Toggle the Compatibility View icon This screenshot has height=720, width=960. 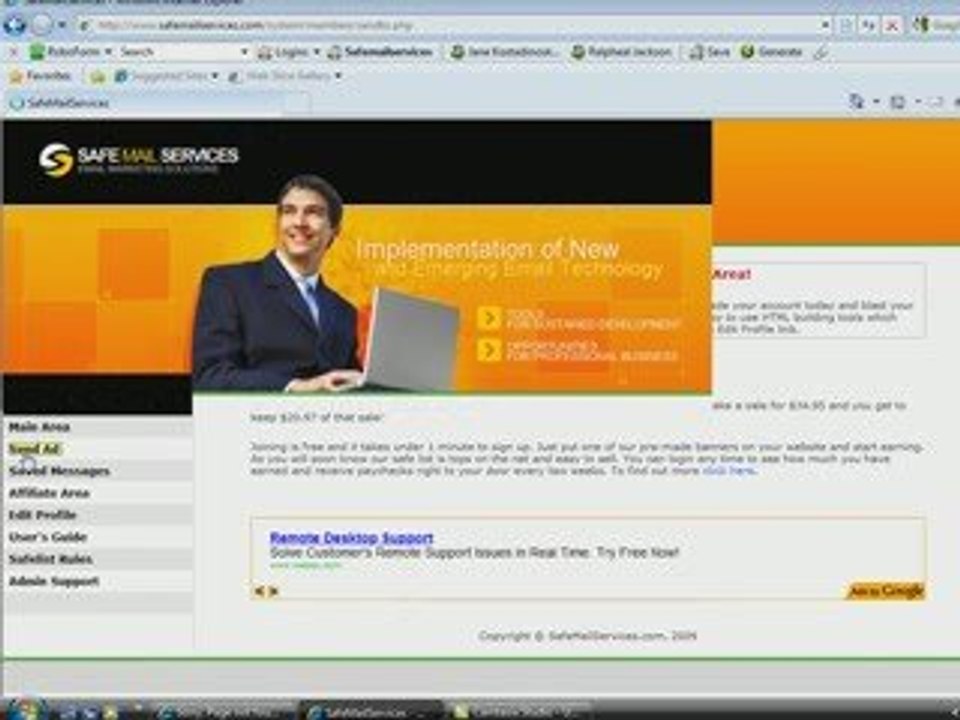point(847,26)
